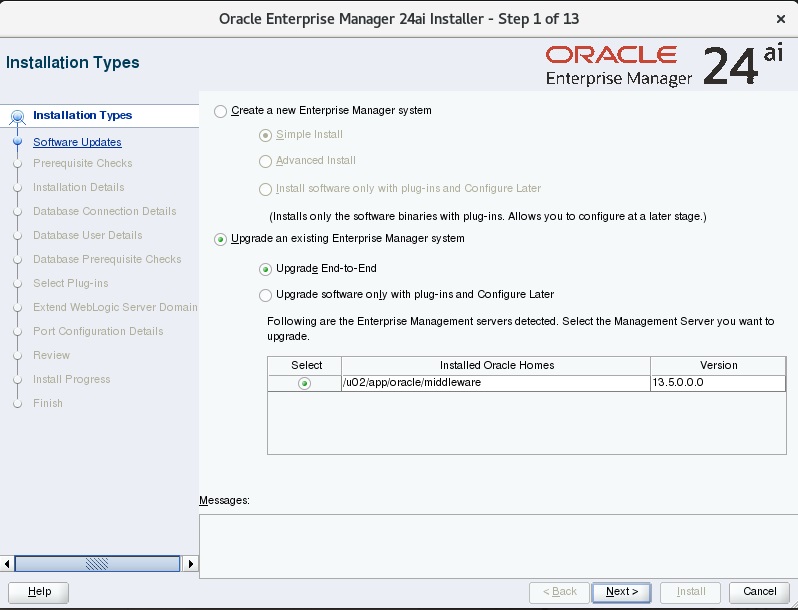Click Select Plug-ins step in sidebar

point(71,283)
